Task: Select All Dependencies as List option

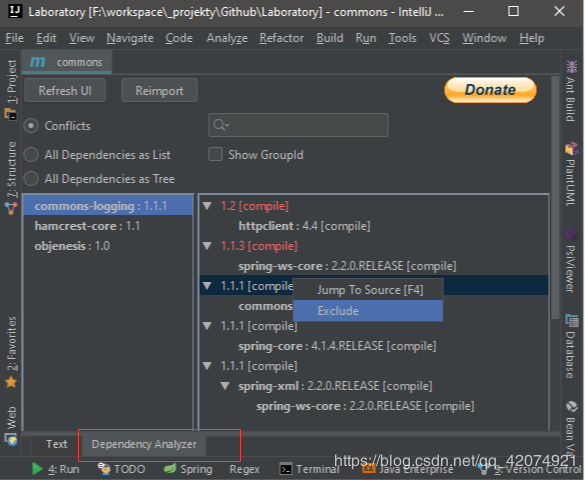Action: coord(31,154)
